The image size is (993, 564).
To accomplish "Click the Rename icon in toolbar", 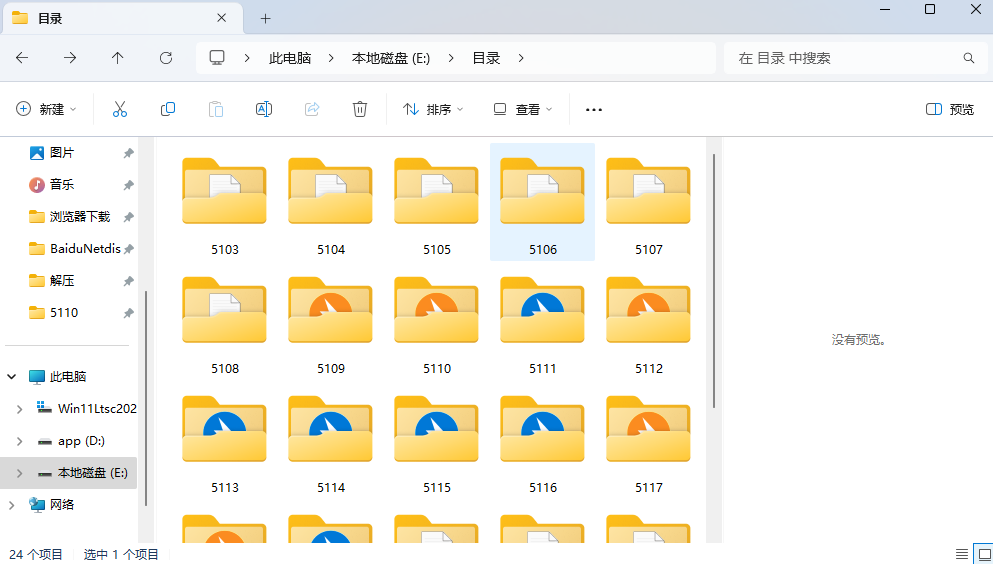I will [264, 110].
